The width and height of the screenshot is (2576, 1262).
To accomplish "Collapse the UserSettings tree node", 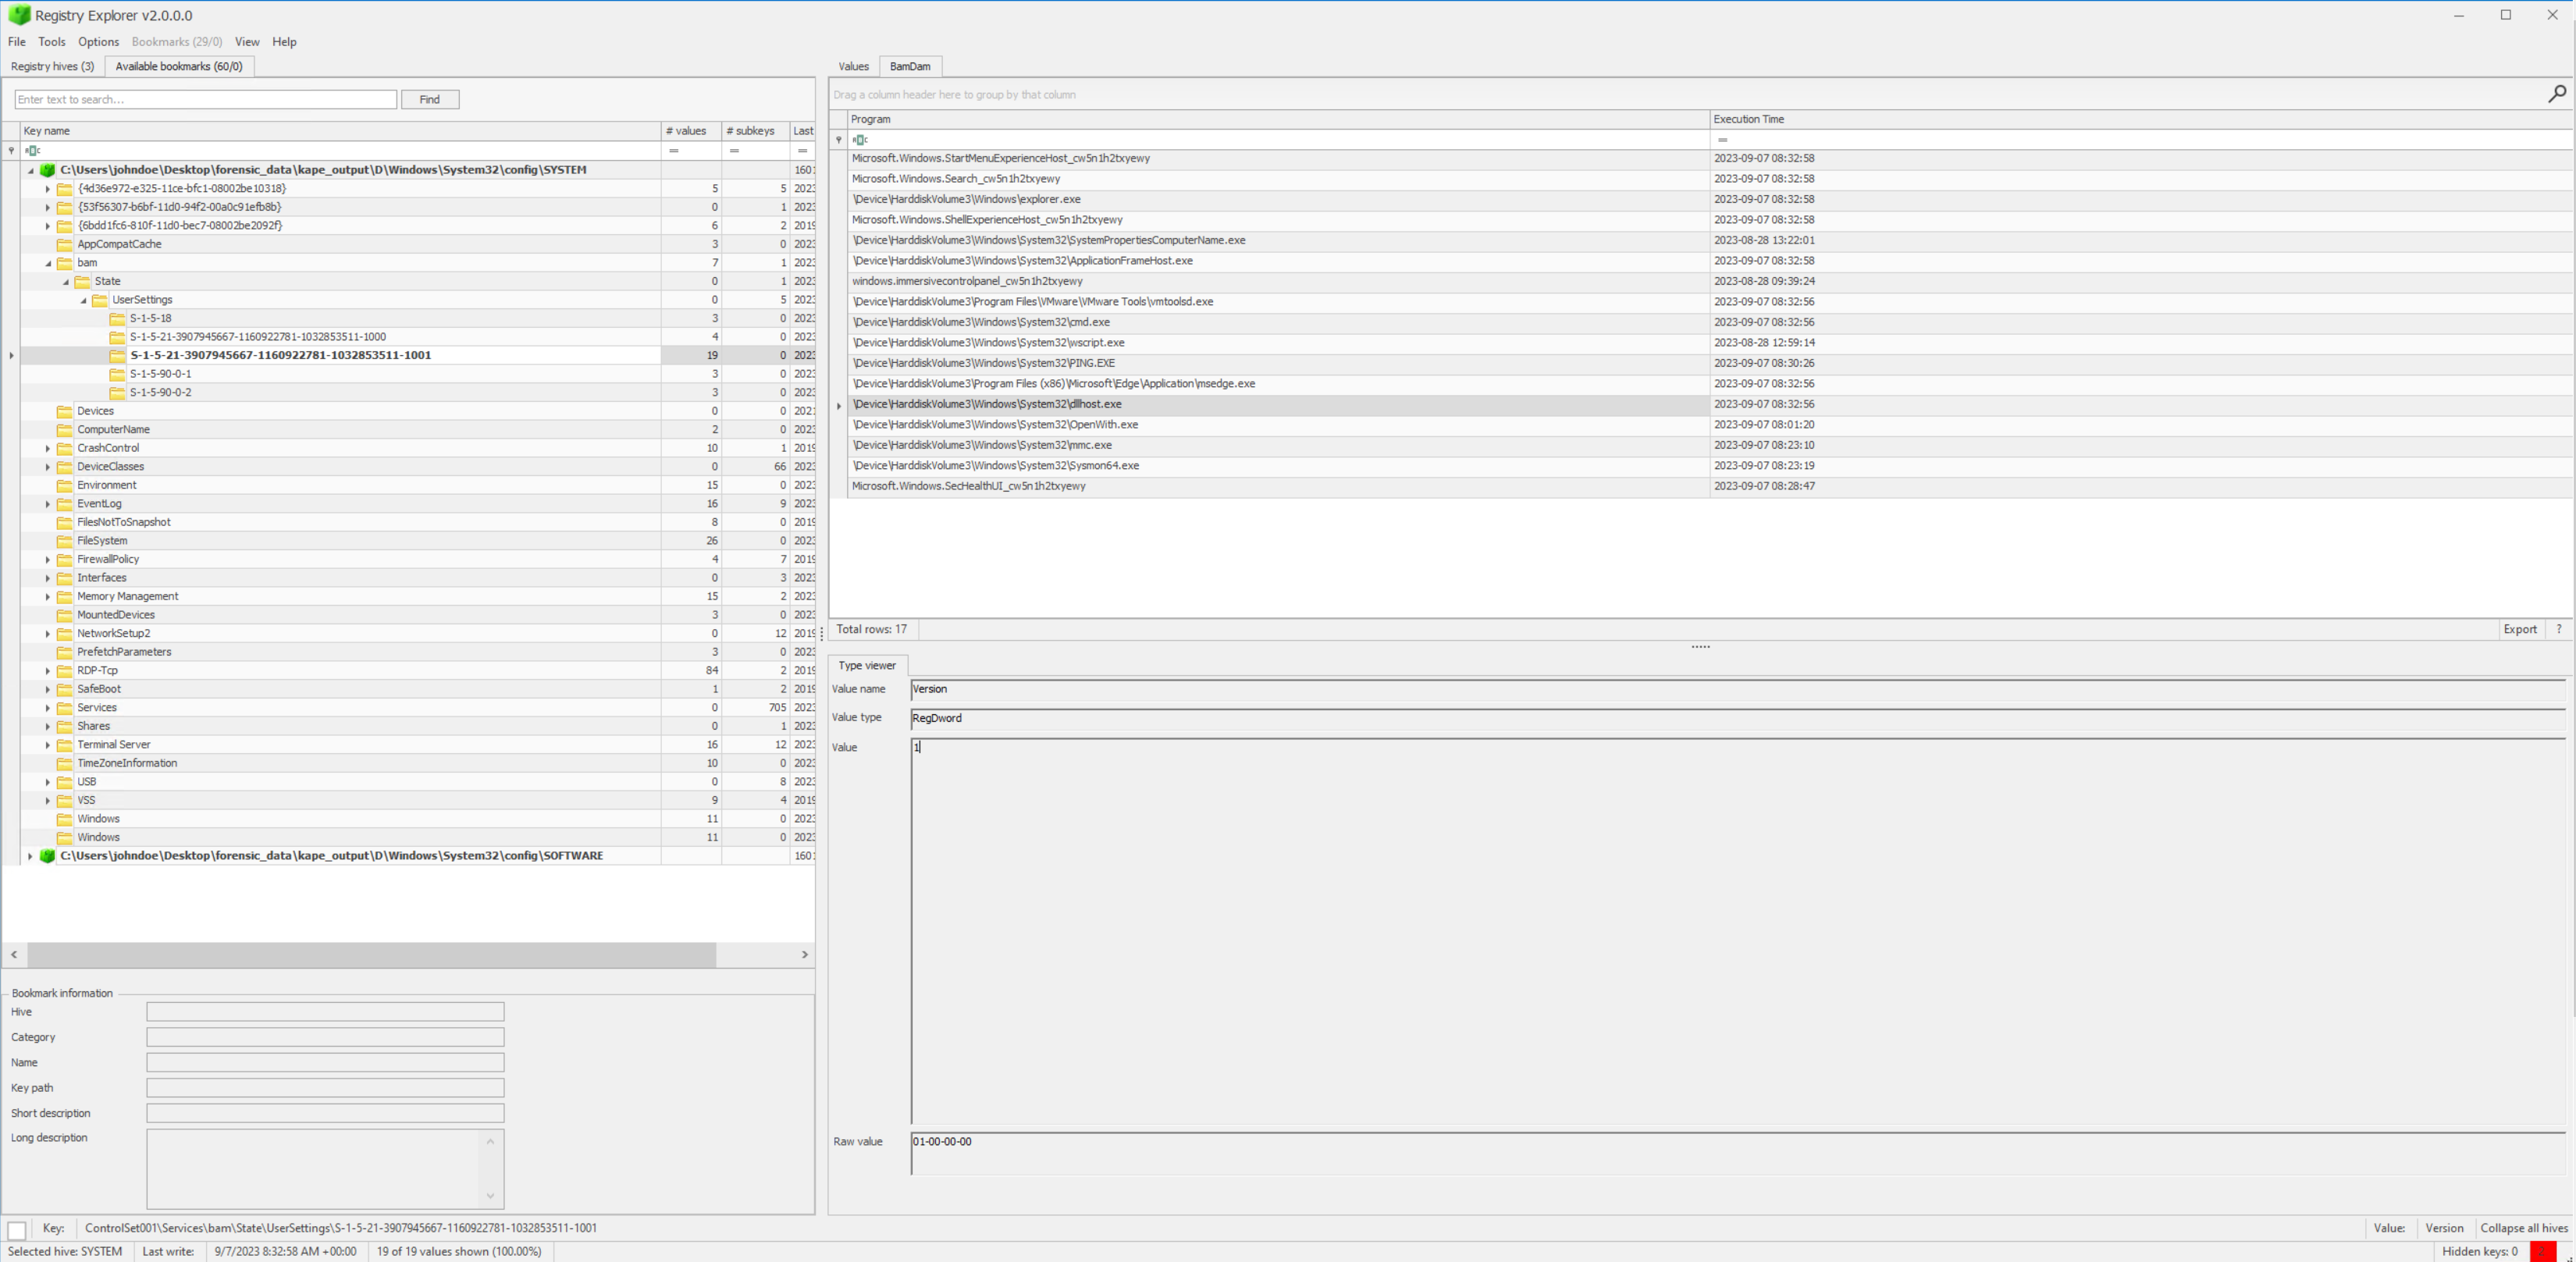I will [83, 300].
